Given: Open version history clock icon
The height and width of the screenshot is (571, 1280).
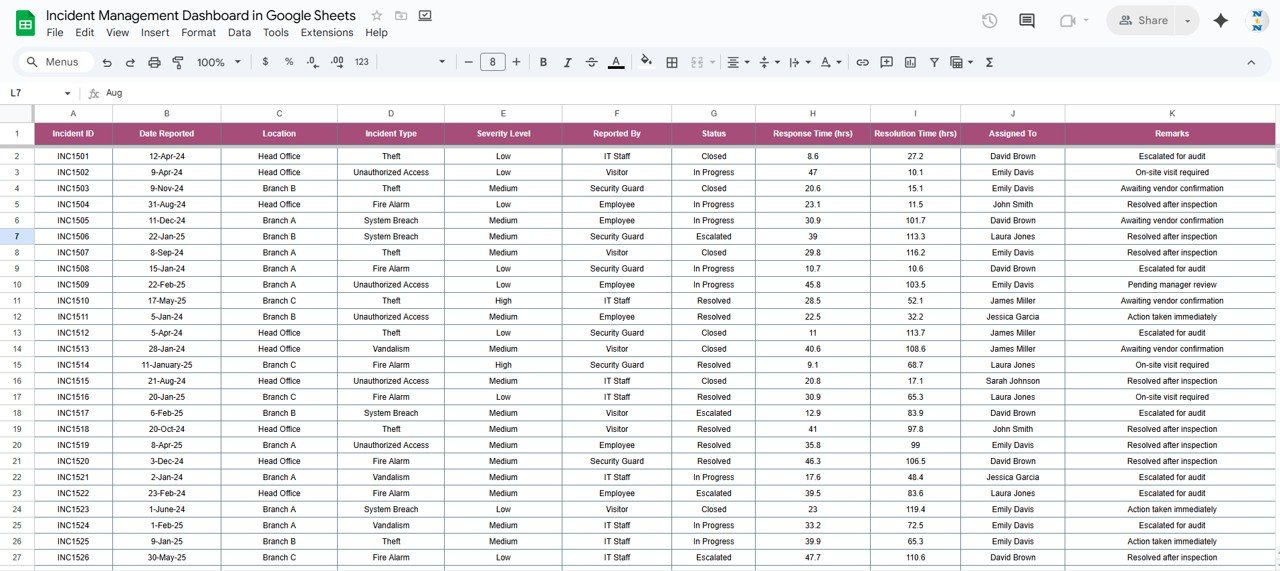Looking at the screenshot, I should point(990,20).
